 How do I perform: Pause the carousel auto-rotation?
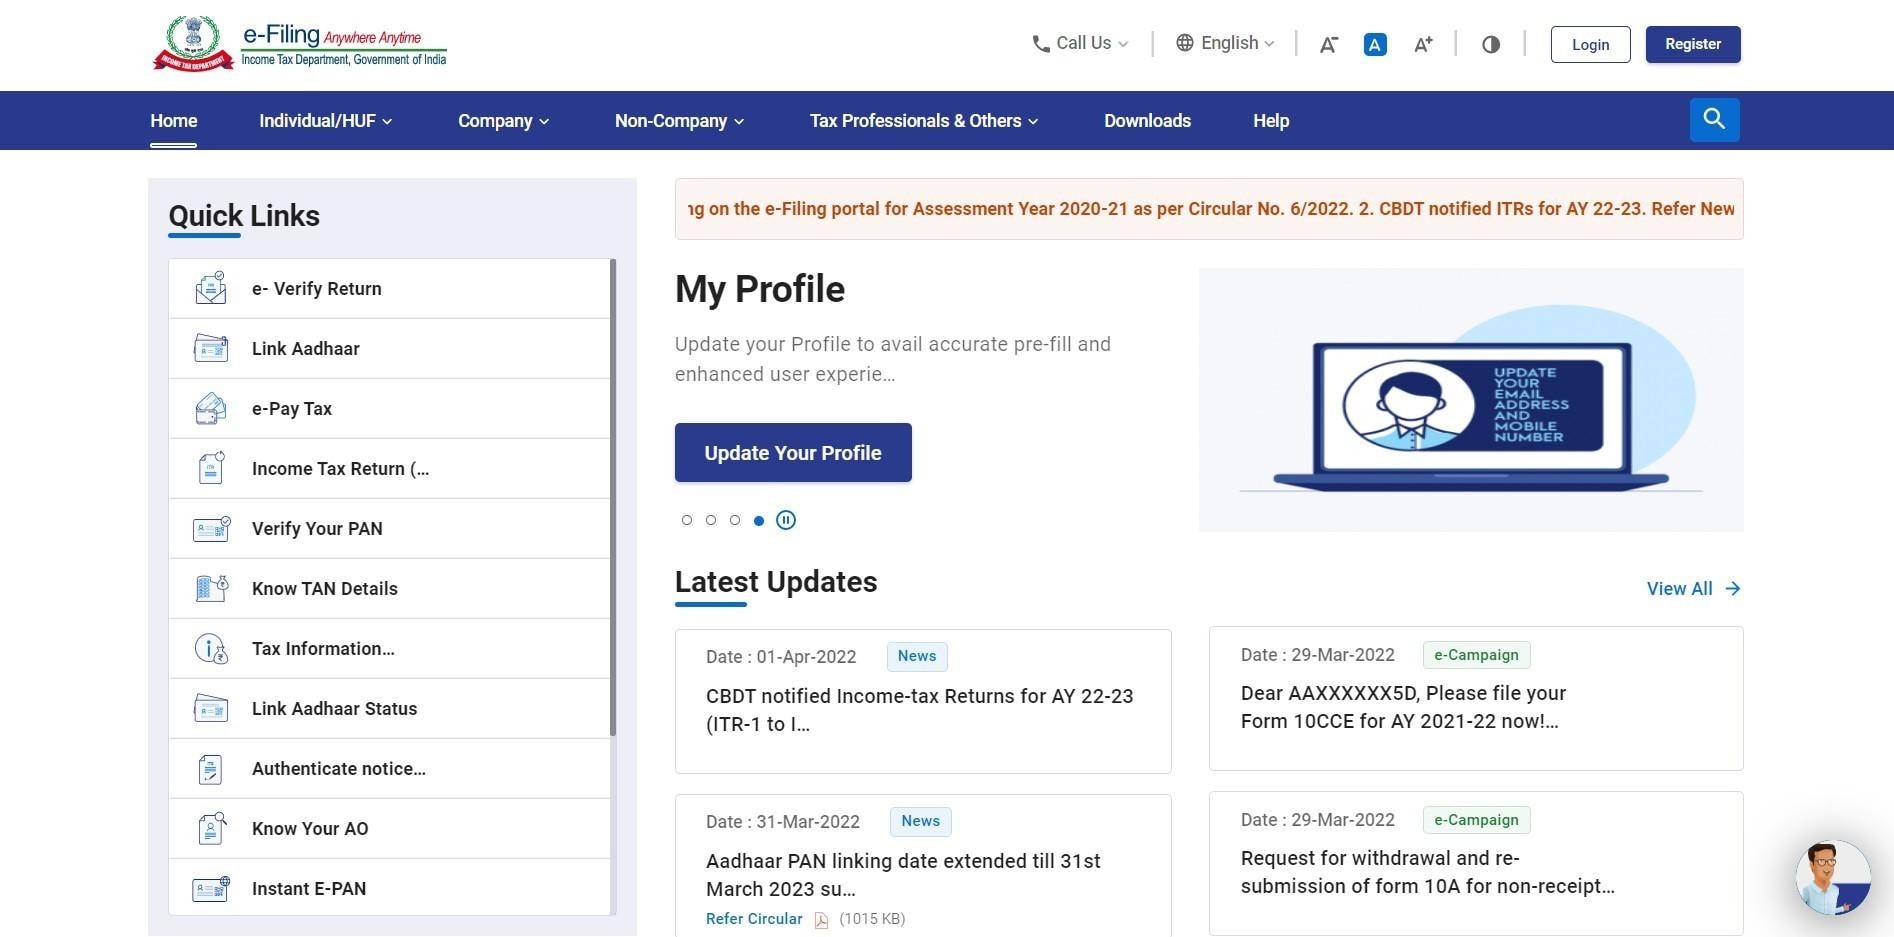tap(786, 520)
